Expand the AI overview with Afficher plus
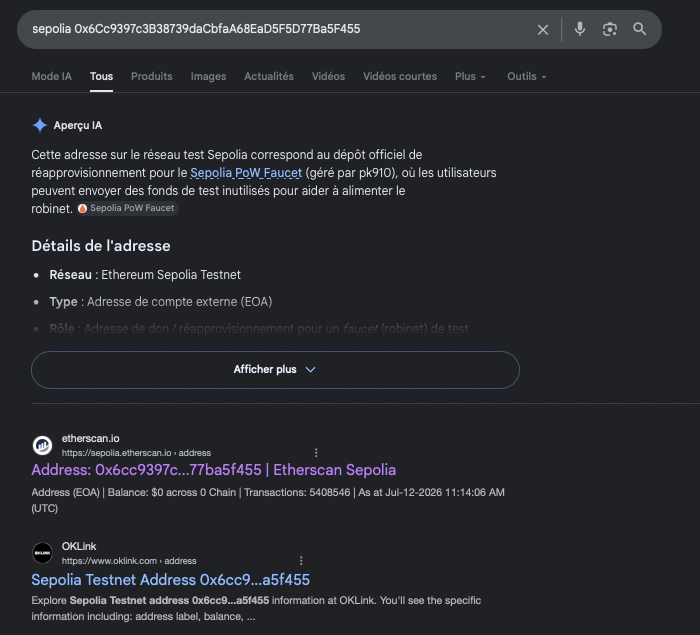This screenshot has height=635, width=700. [275, 370]
